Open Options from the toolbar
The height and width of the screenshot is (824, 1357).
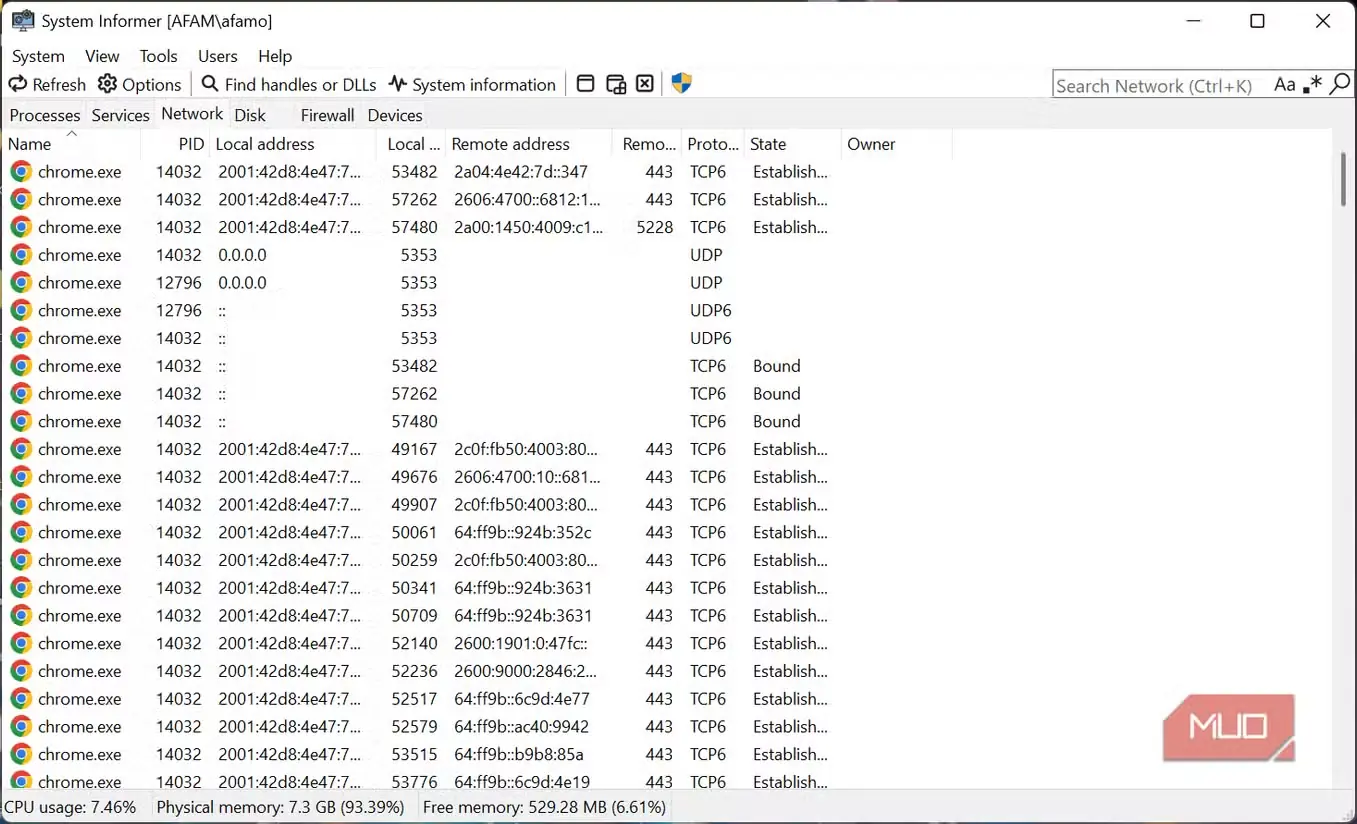pos(139,84)
